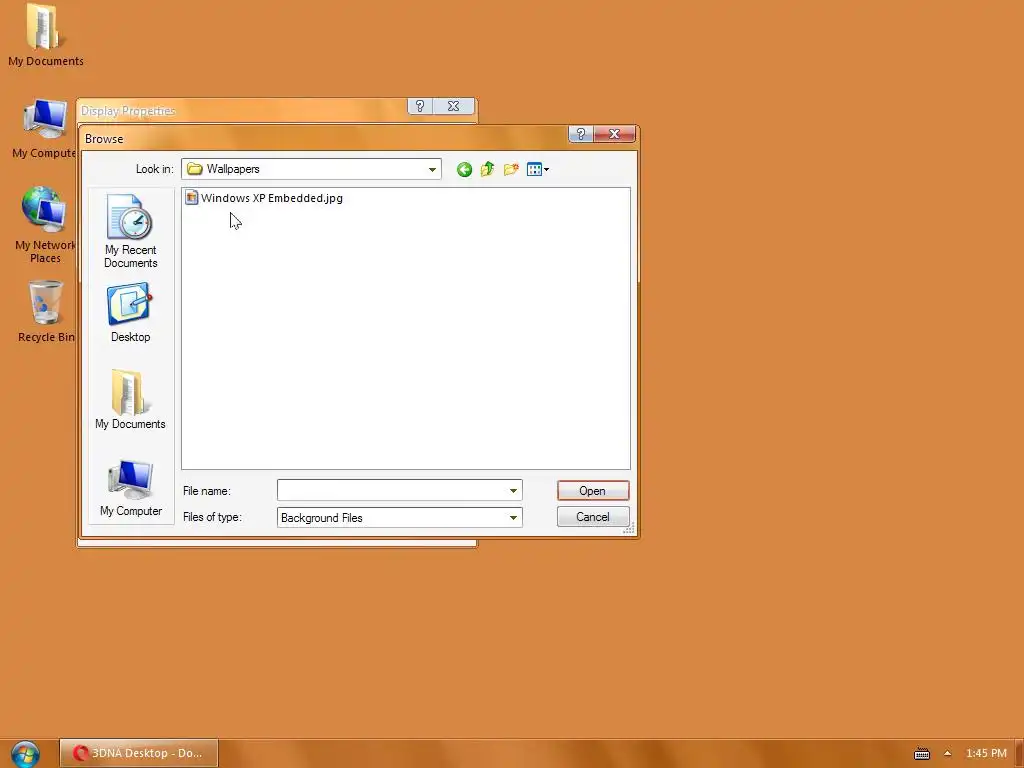Image resolution: width=1024 pixels, height=768 pixels.
Task: Select the My Computer desktop icon
Action: [x=44, y=129]
